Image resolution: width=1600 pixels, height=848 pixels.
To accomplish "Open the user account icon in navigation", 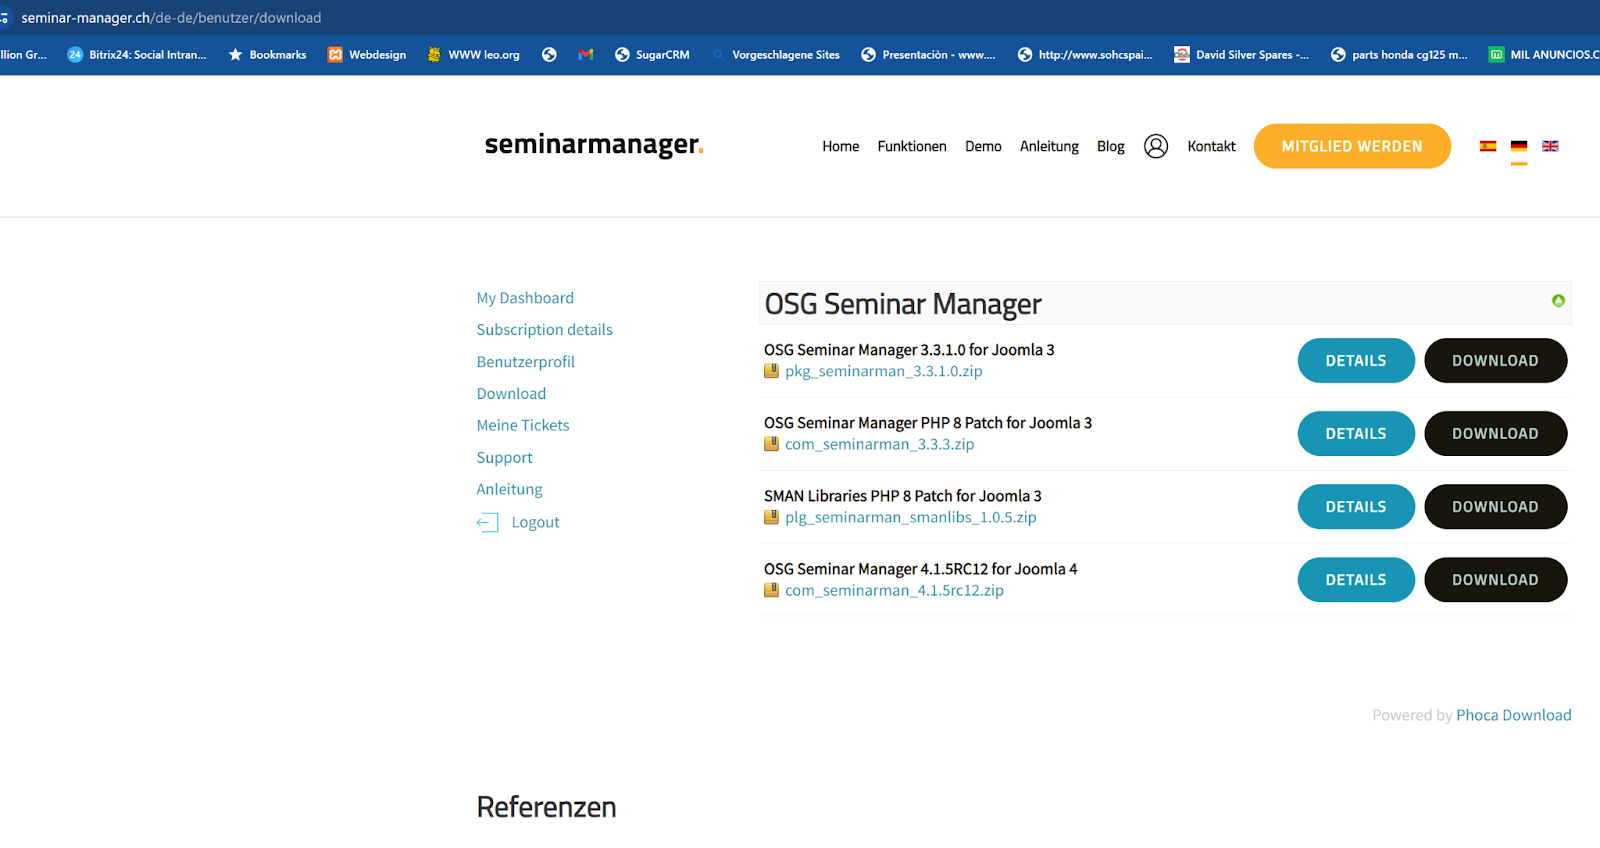I will [1156, 146].
